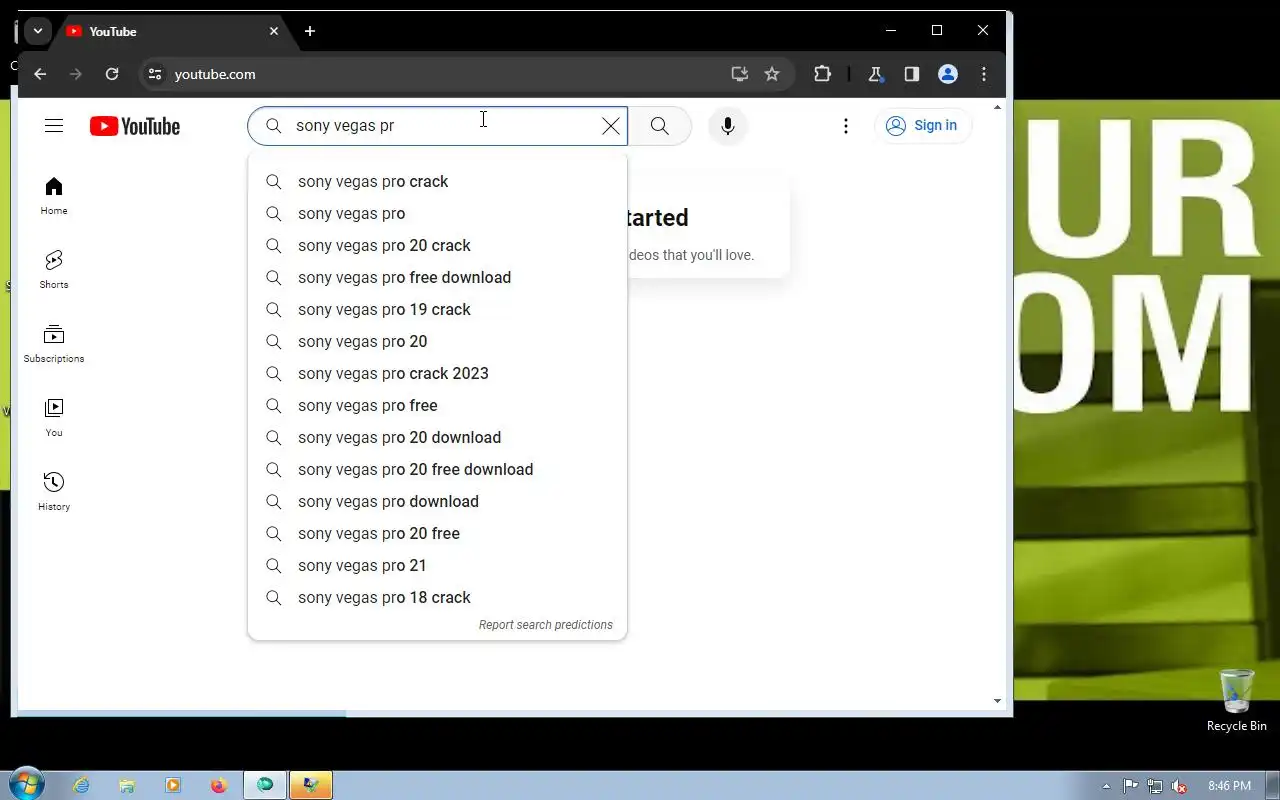This screenshot has width=1280, height=800.
Task: Close the YouTube tab
Action: [x=274, y=31]
